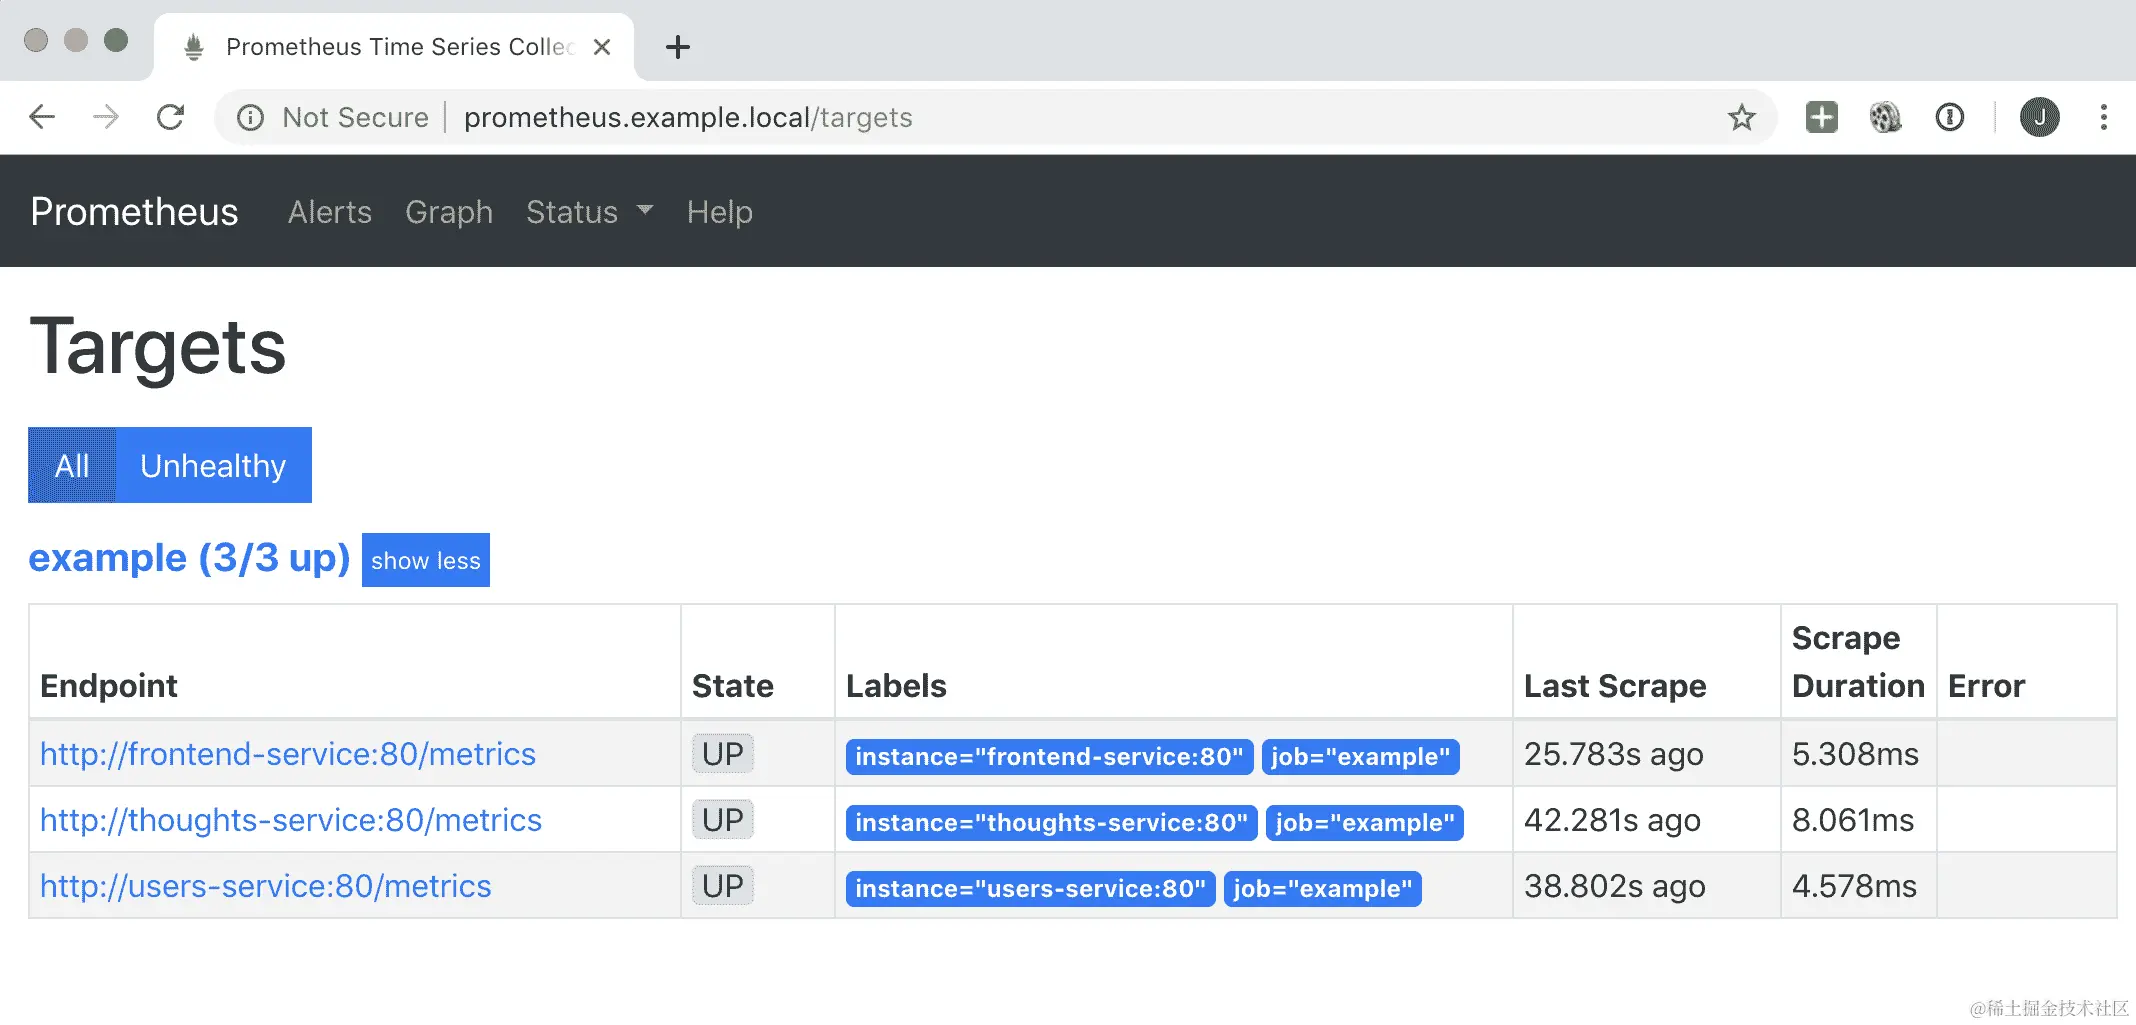The image size is (2136, 1025).
Task: Click the 38.802s ago last scrape value
Action: coord(1614,886)
